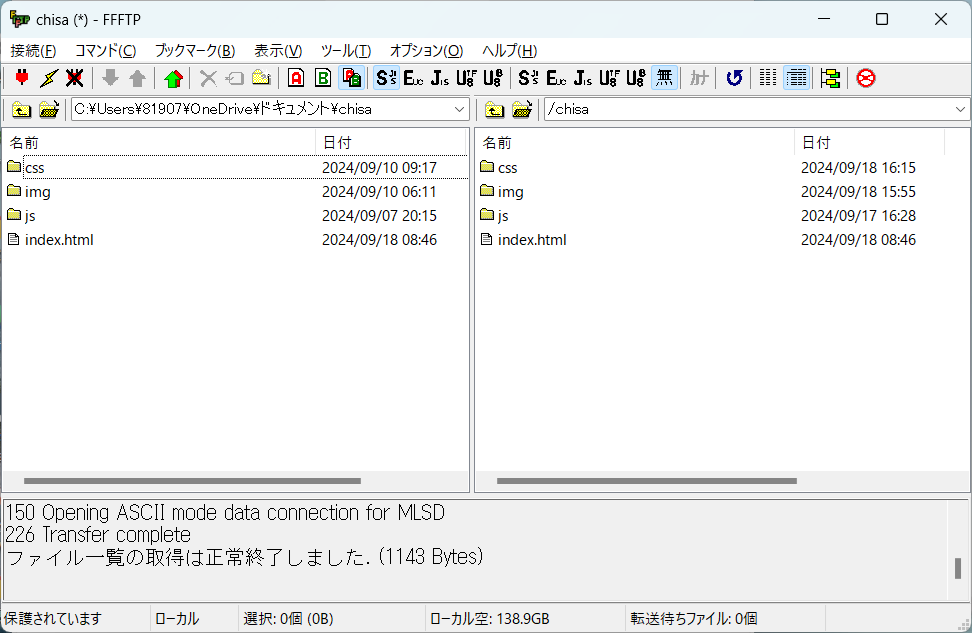Image resolution: width=972 pixels, height=633 pixels.
Task: Download the selected file with the down arrow
Action: tap(109, 77)
